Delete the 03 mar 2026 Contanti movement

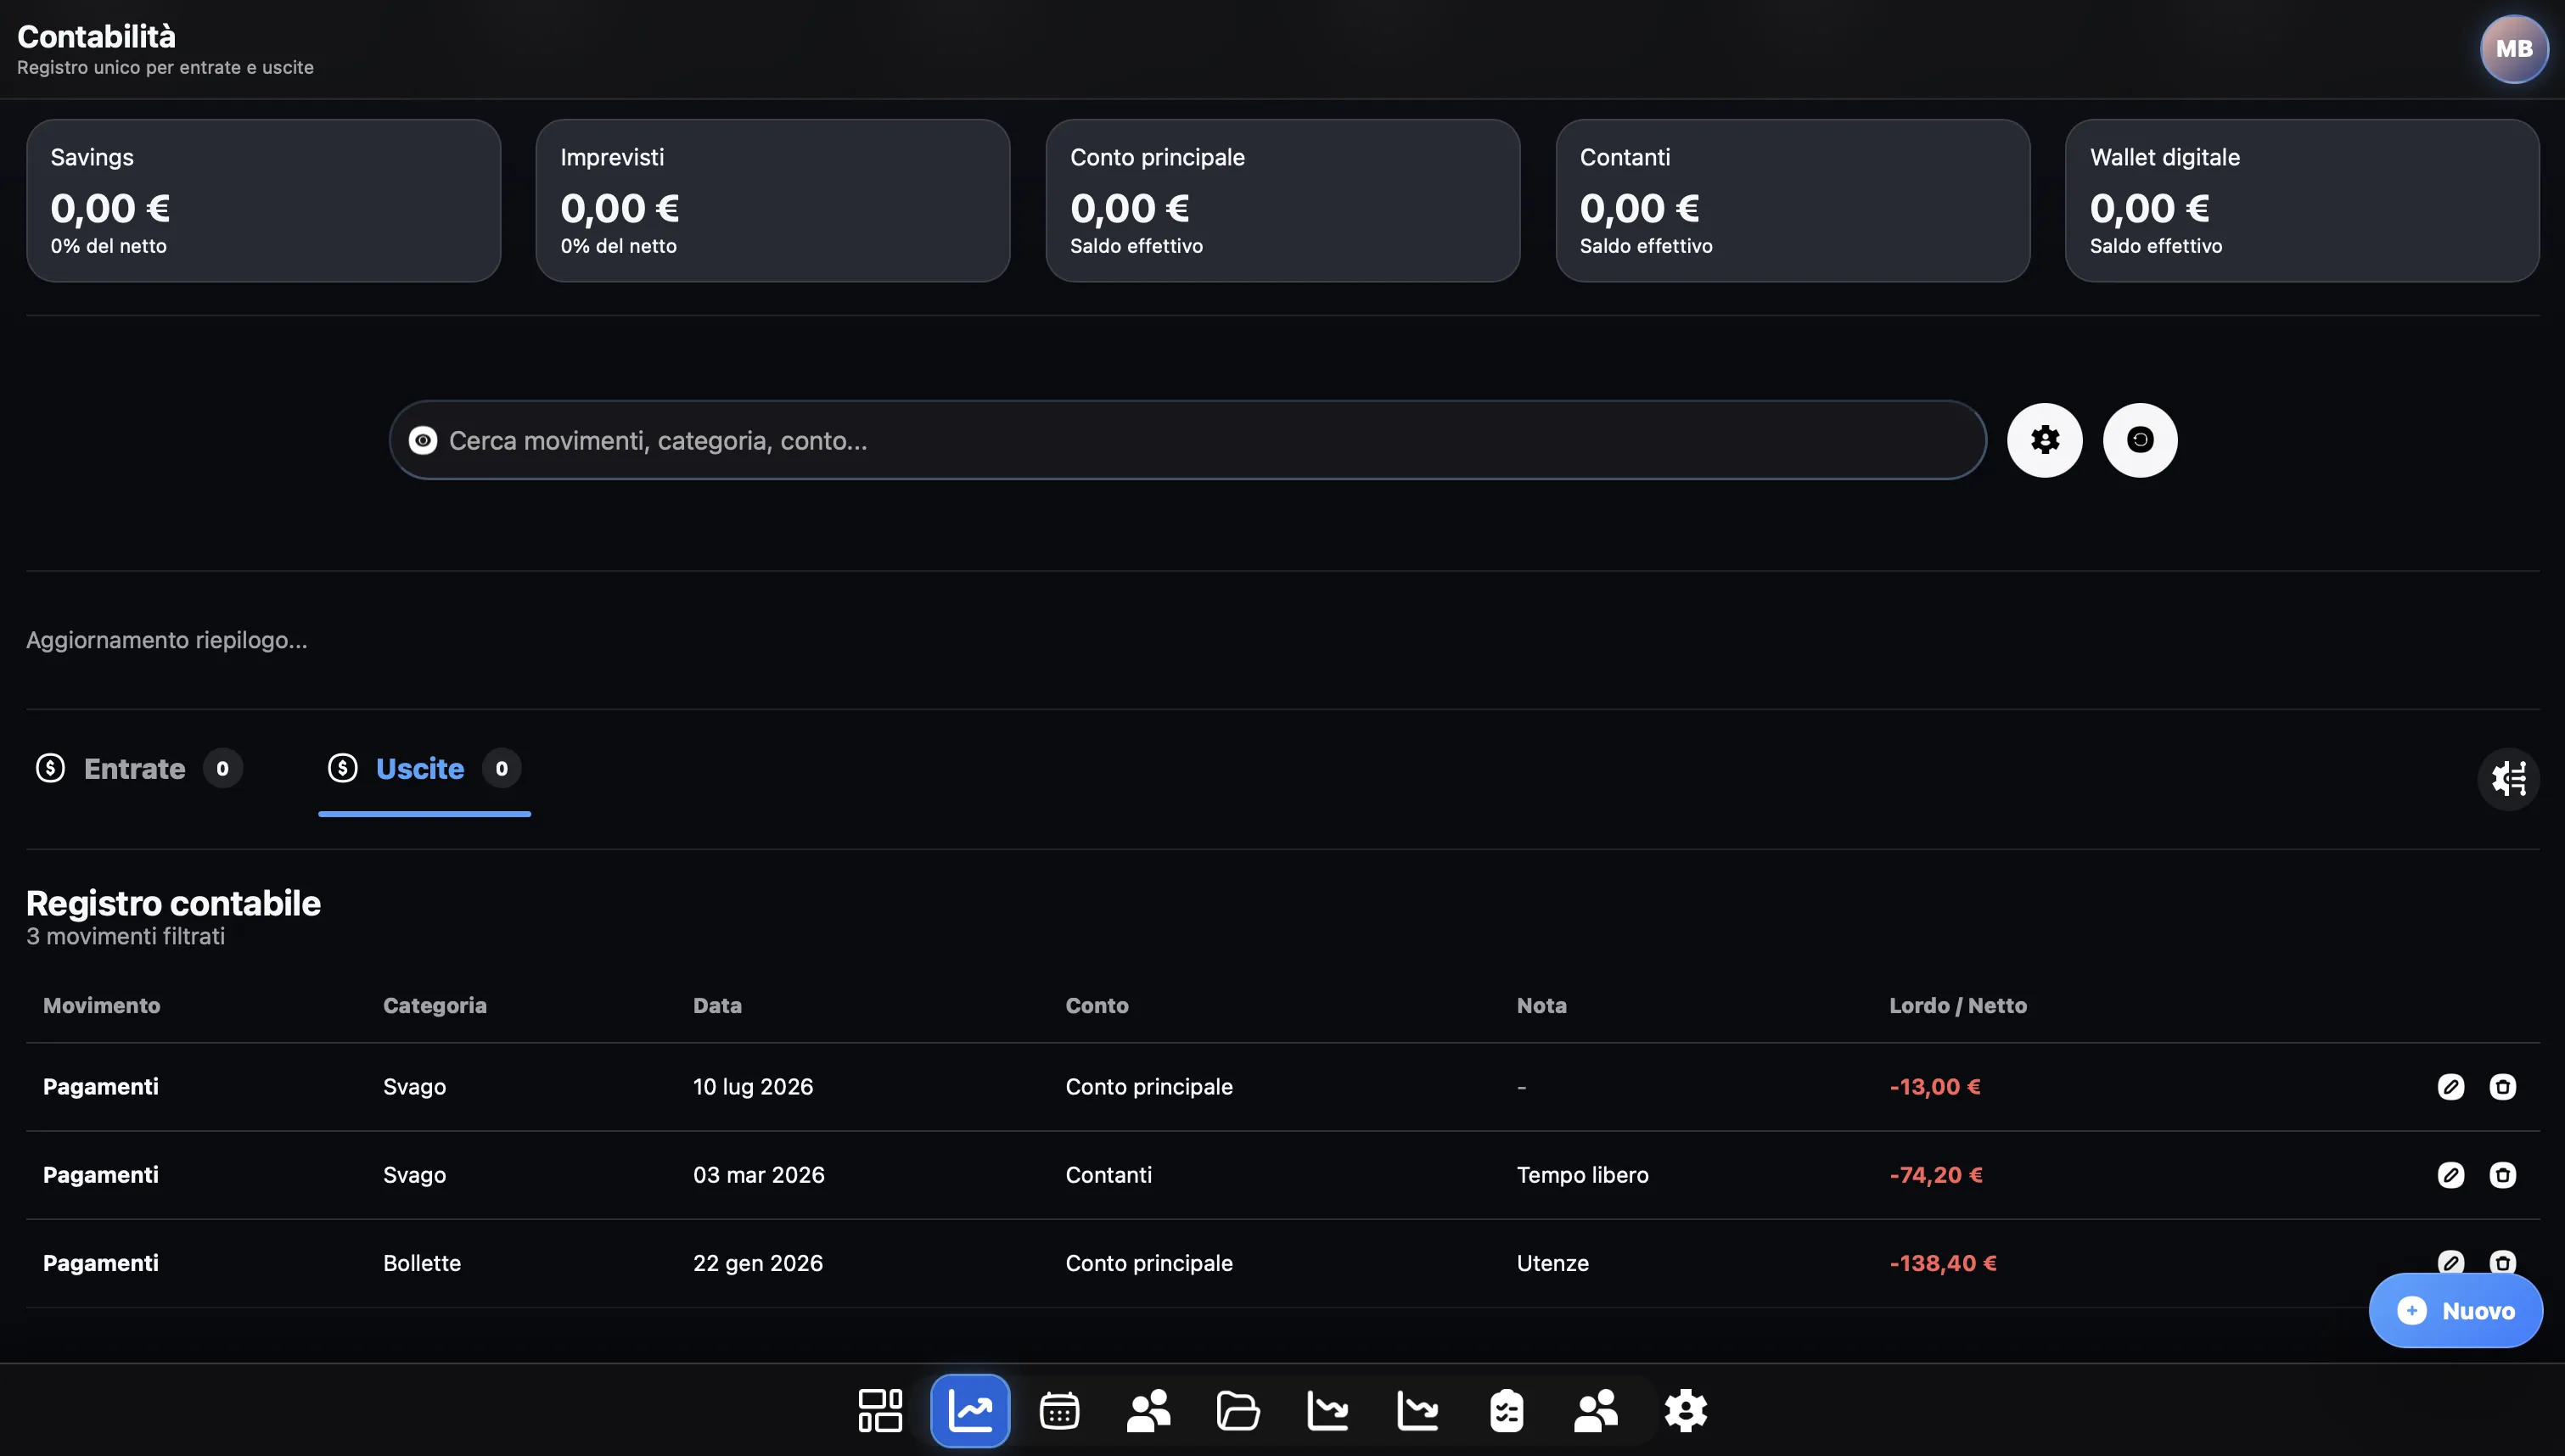(x=2503, y=1175)
